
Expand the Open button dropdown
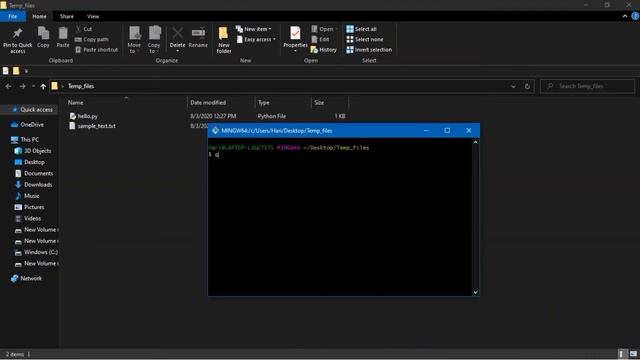[x=336, y=29]
